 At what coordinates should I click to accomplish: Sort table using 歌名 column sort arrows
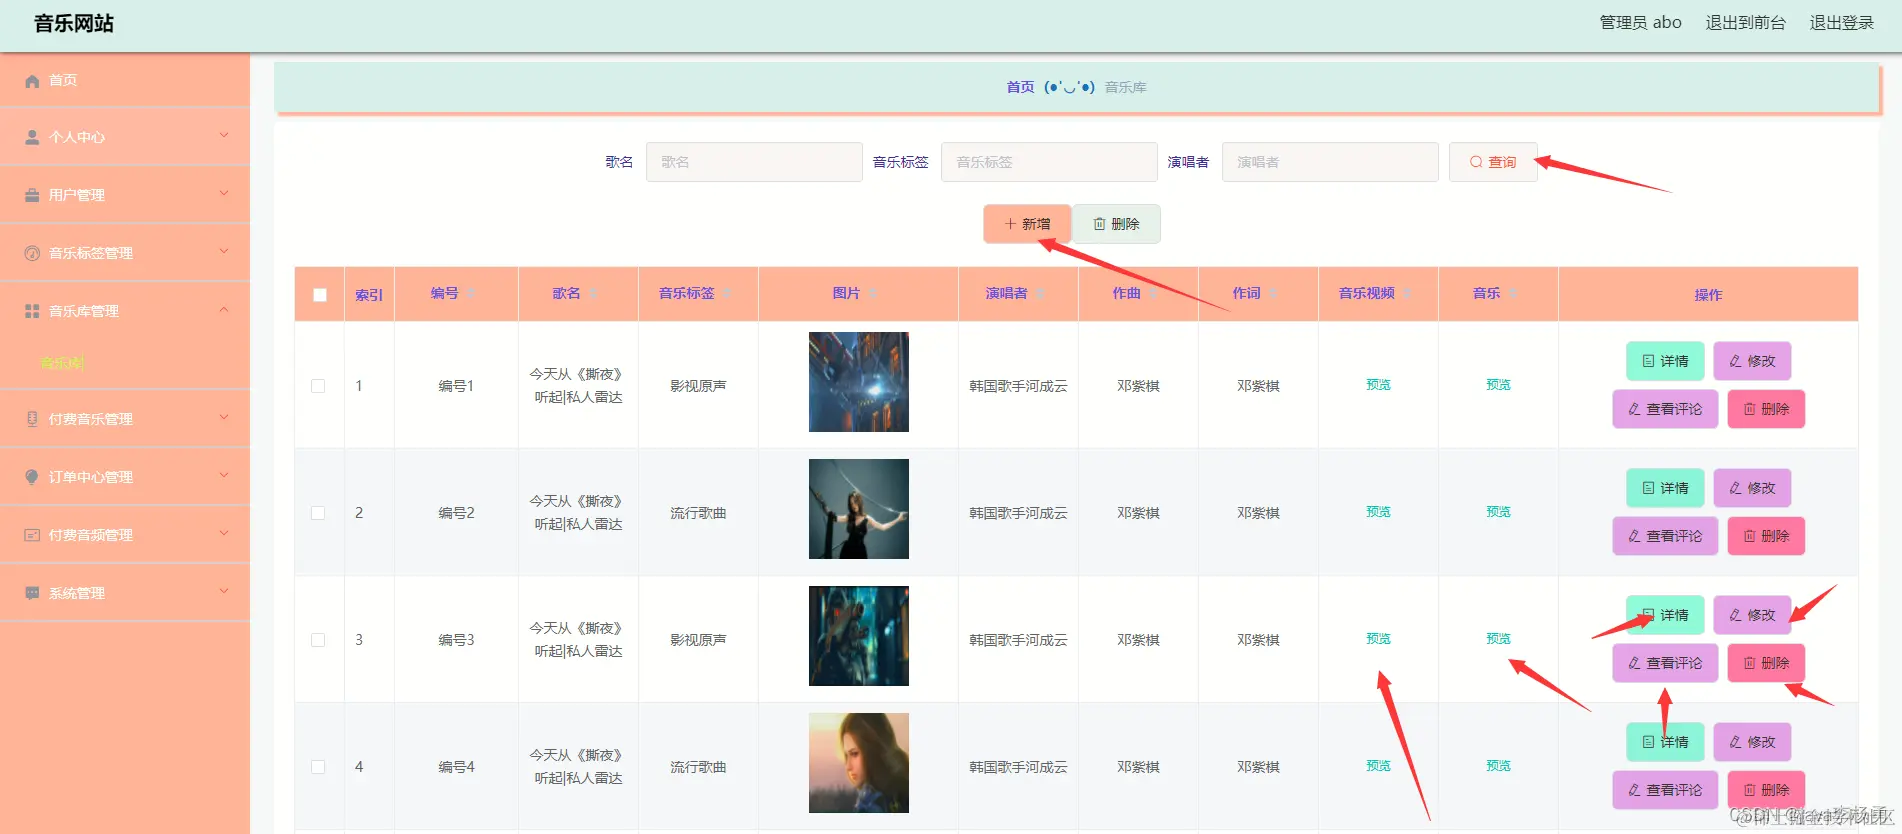coord(593,293)
